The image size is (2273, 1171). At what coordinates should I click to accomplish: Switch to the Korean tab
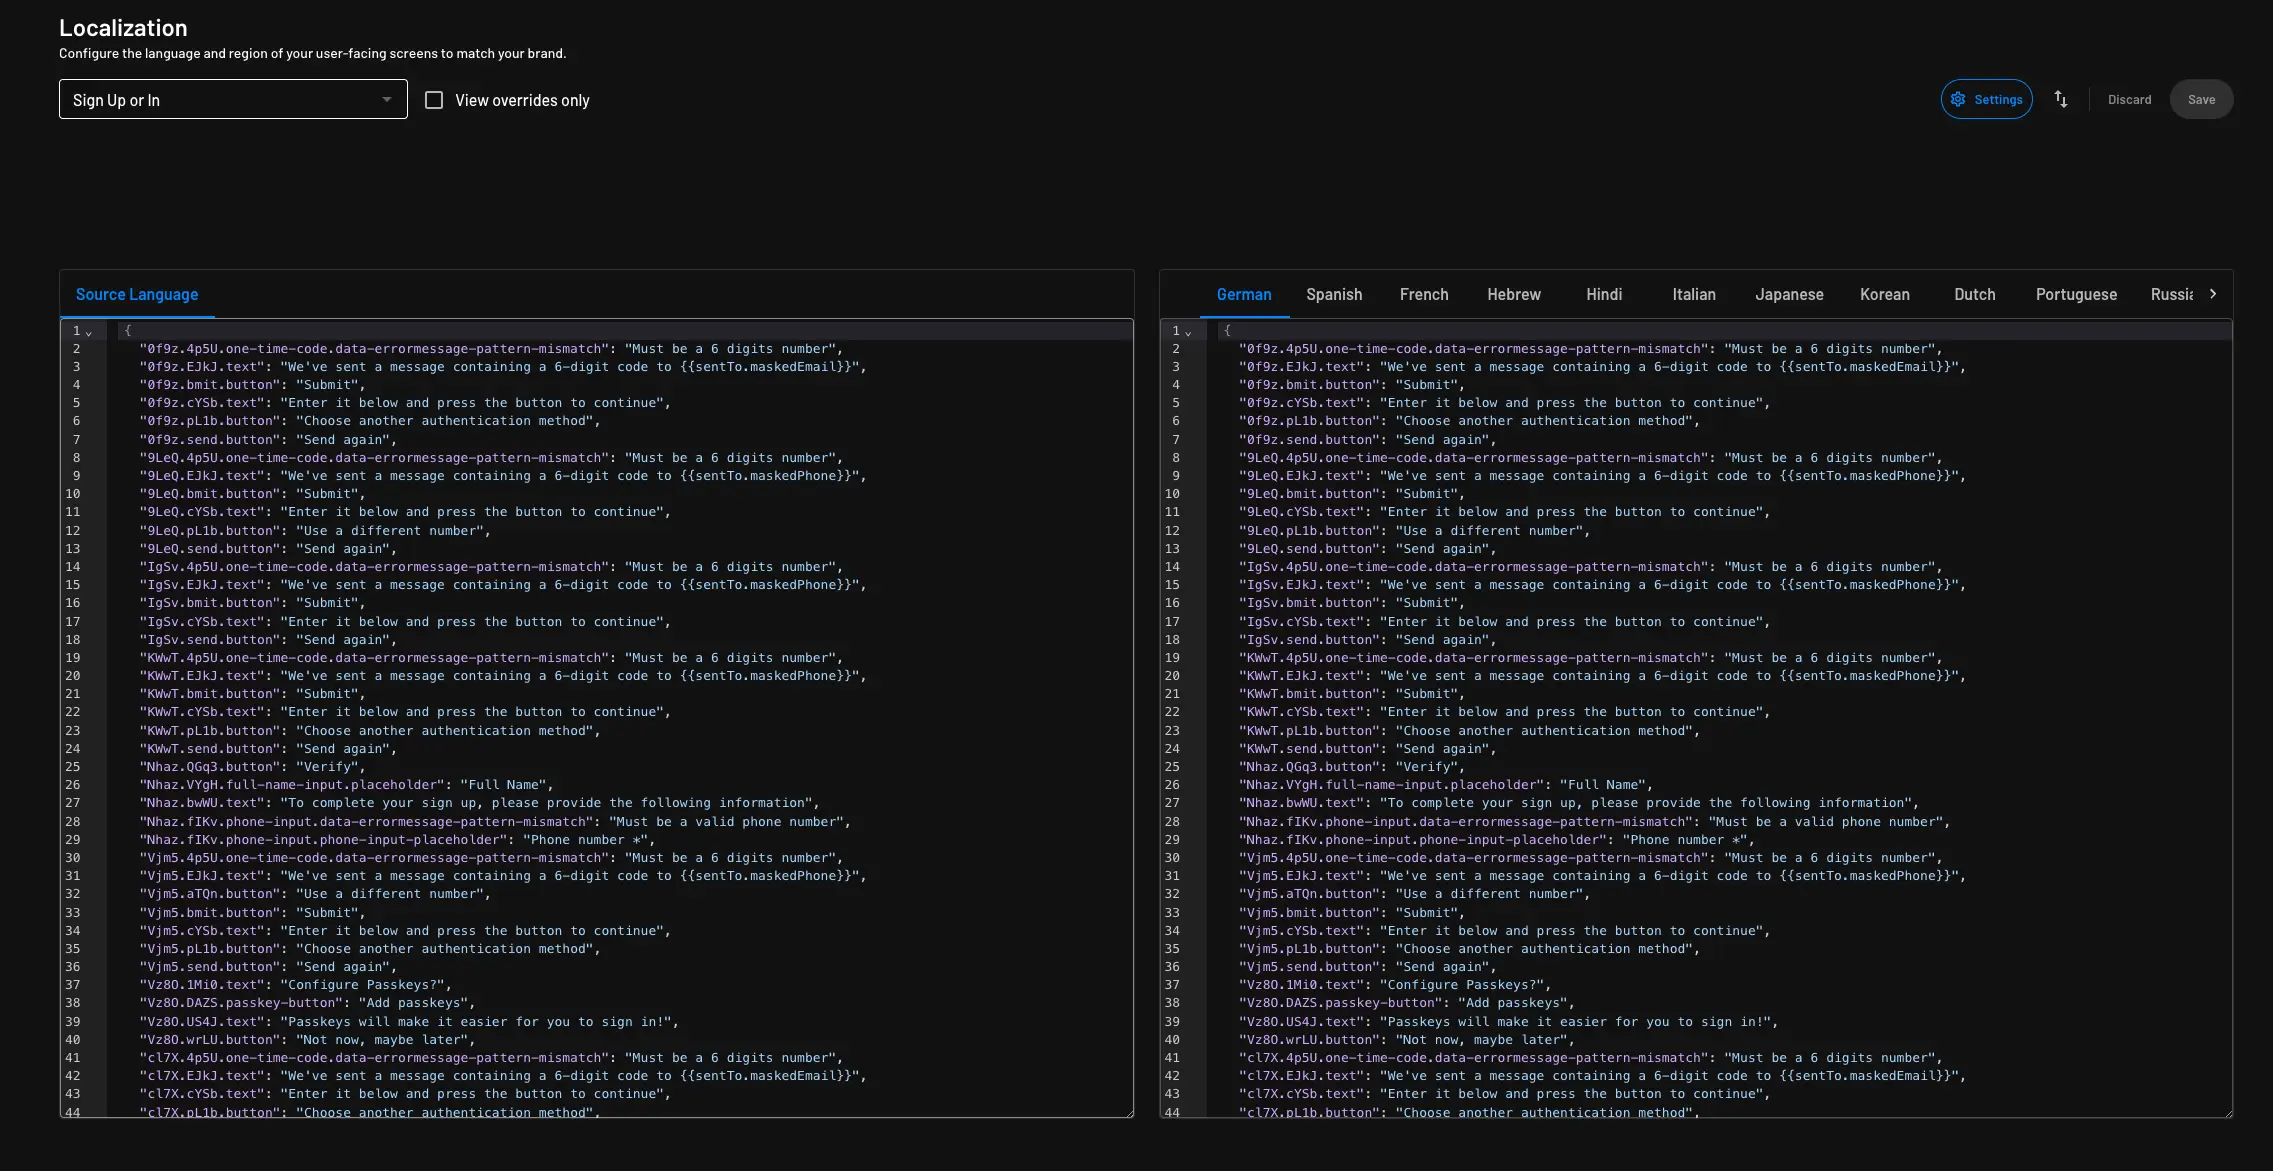click(x=1885, y=294)
